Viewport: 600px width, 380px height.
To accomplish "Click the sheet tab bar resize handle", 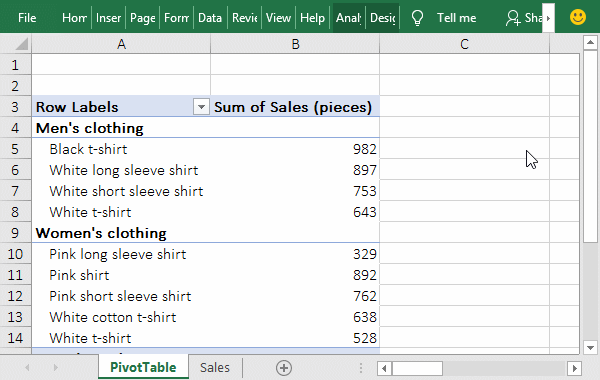I will [360, 368].
